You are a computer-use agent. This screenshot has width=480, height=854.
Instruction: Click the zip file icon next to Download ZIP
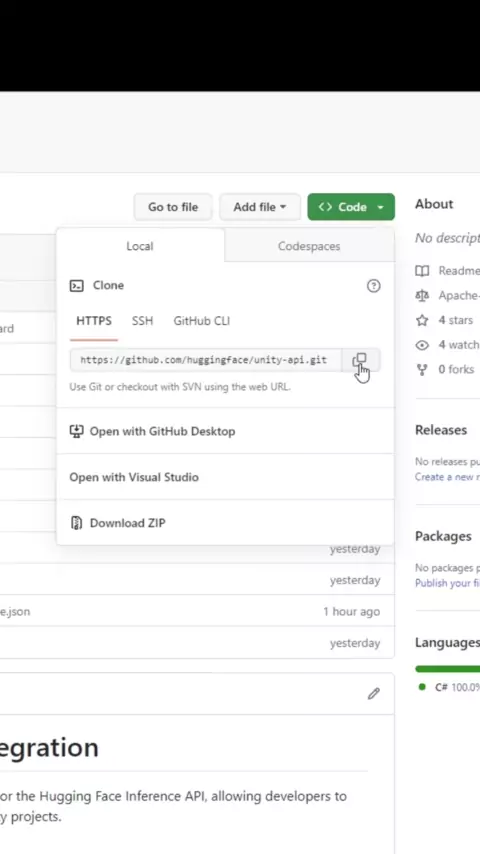(x=76, y=523)
